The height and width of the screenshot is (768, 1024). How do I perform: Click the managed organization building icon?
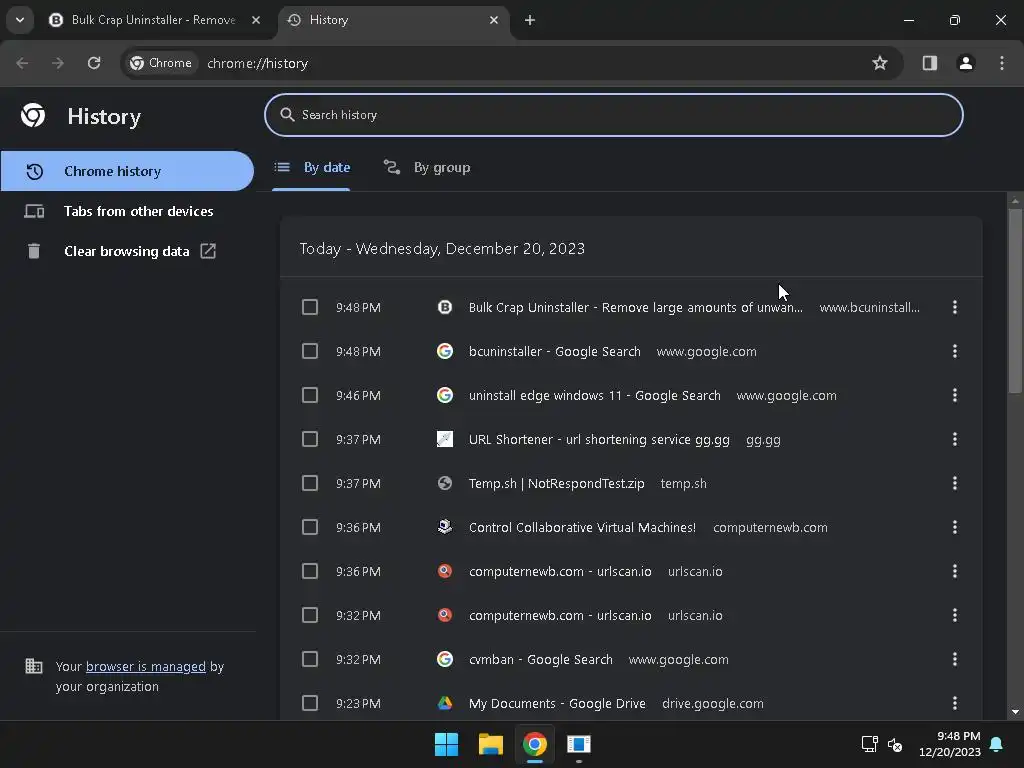pyautogui.click(x=33, y=666)
